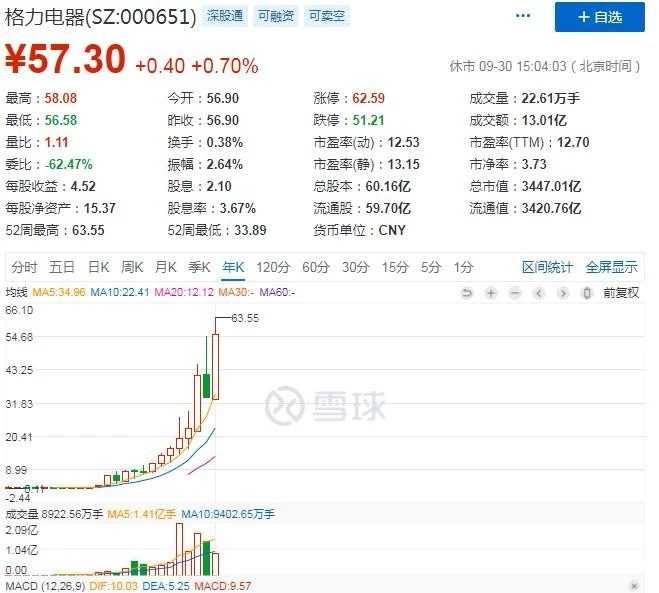
Task: Click the MA60:- moving average label
Action: (277, 292)
